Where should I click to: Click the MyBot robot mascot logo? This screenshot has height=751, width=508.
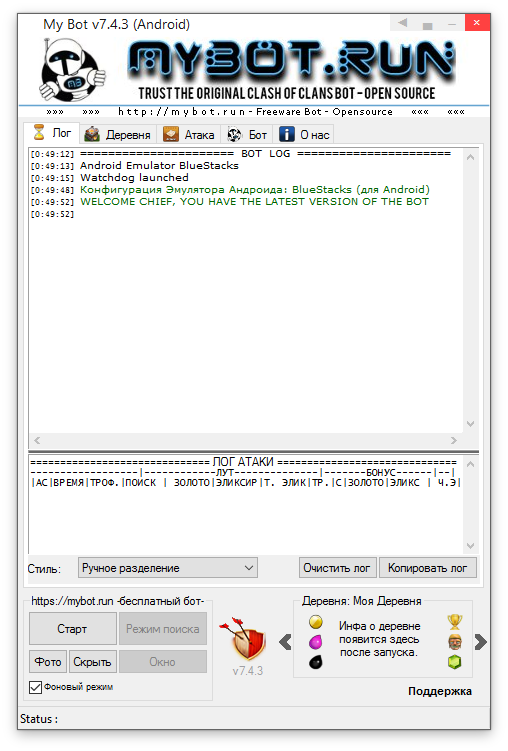click(x=72, y=70)
